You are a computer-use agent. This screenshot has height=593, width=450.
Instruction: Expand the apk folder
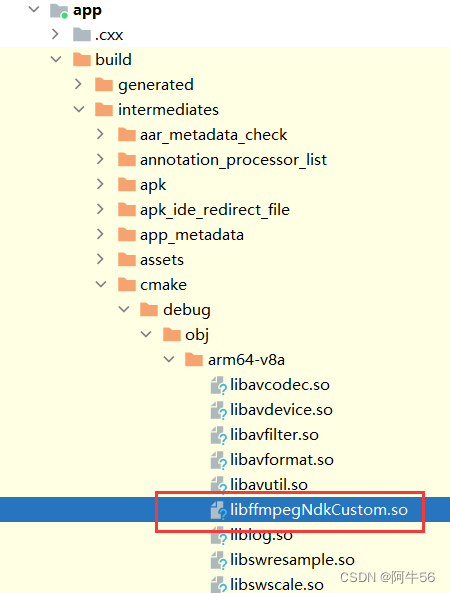point(100,184)
